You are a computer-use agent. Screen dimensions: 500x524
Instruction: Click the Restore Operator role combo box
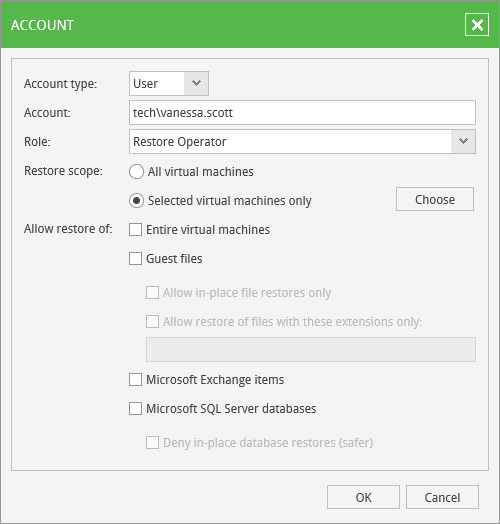tap(302, 142)
